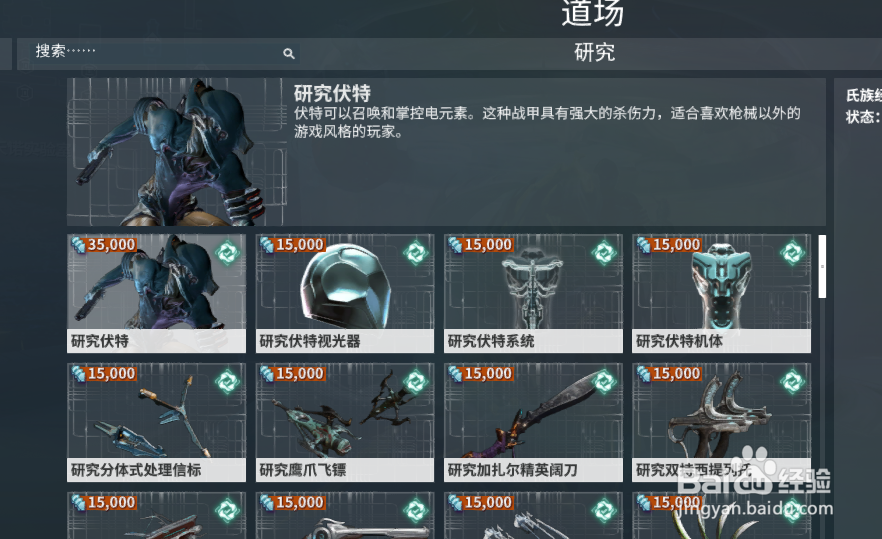Click the green badge on 研究鹰爪飞镖

416,382
